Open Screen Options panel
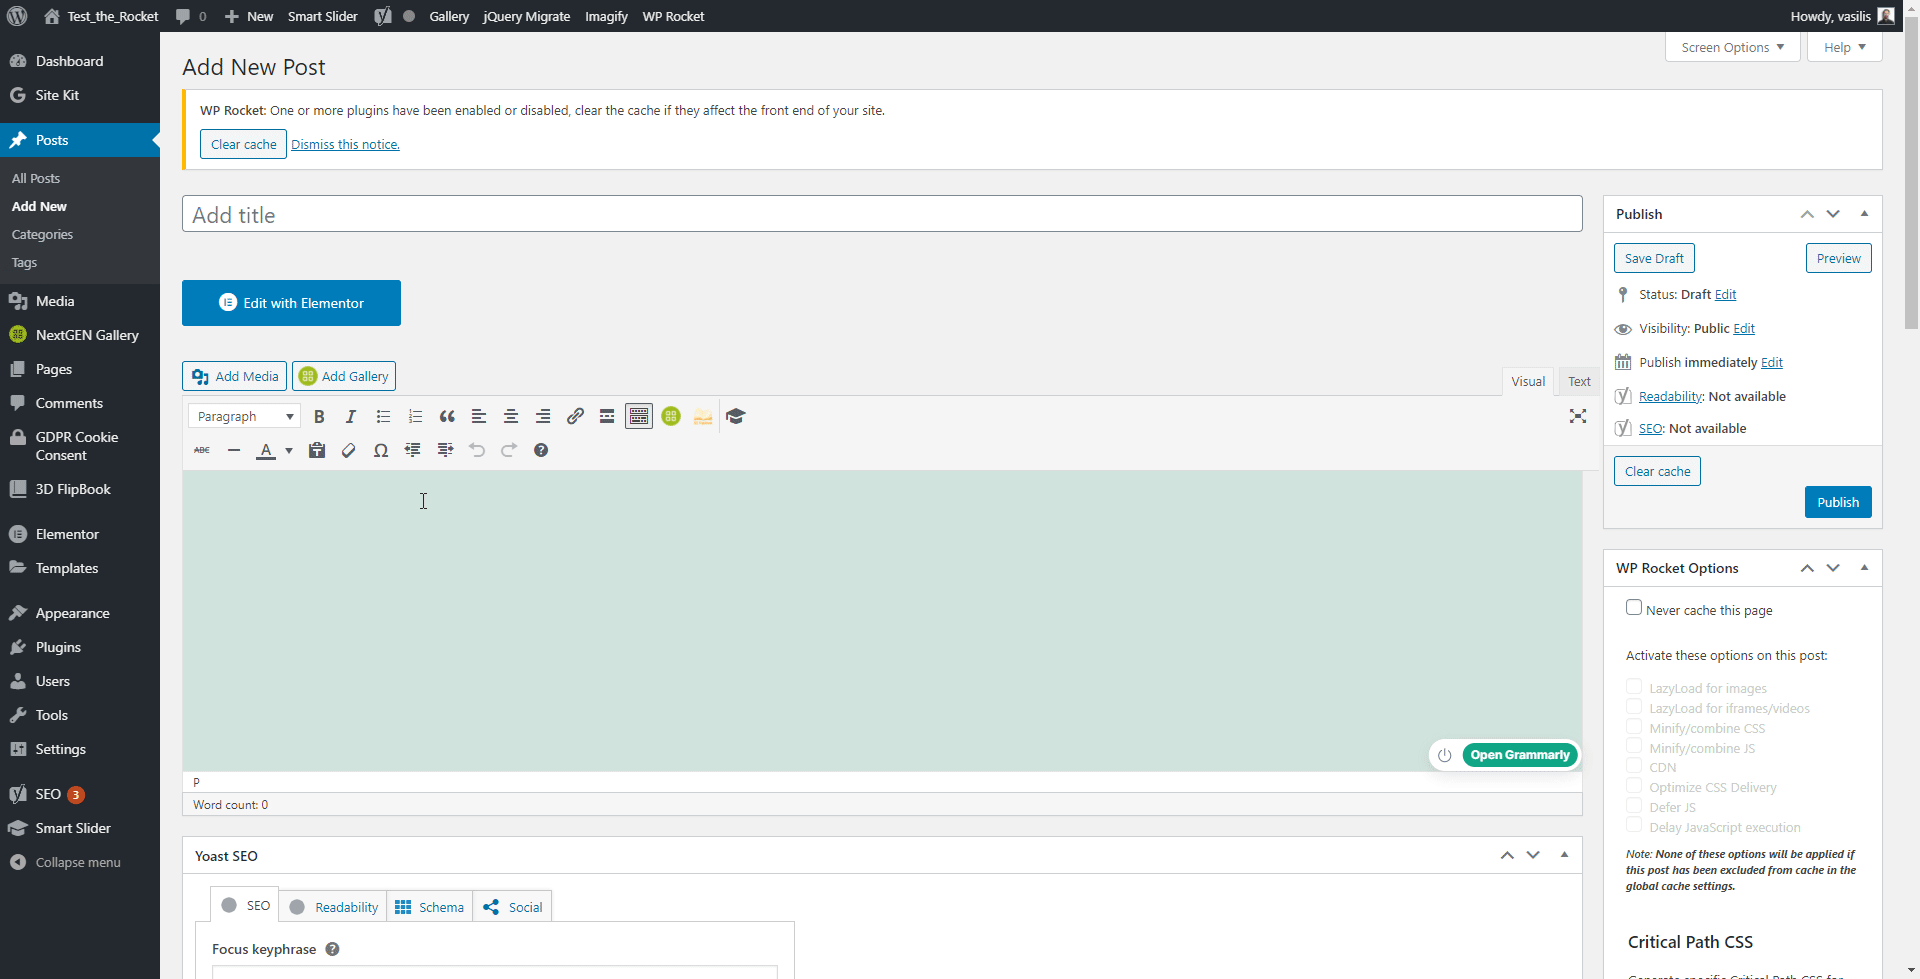1920x979 pixels. tap(1733, 47)
